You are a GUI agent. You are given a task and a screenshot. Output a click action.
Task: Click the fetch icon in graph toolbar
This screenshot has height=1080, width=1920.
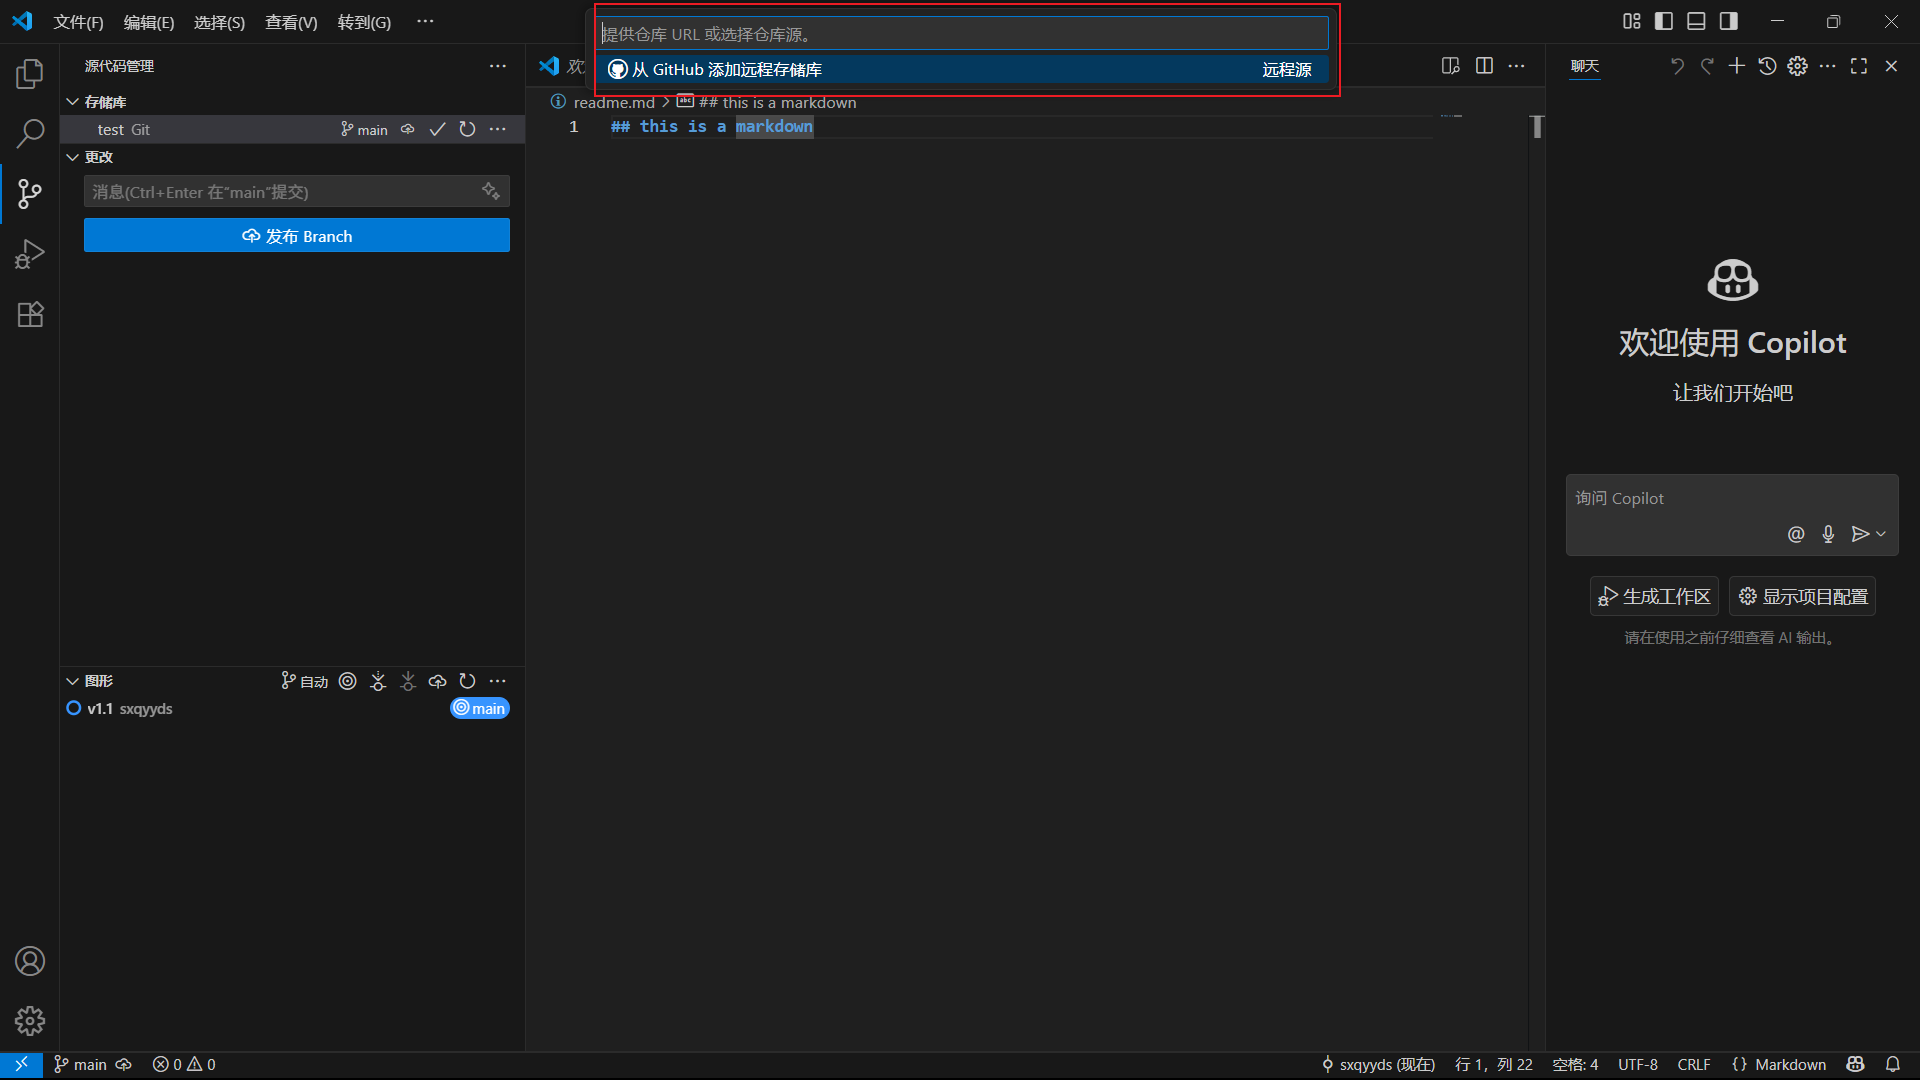point(378,681)
